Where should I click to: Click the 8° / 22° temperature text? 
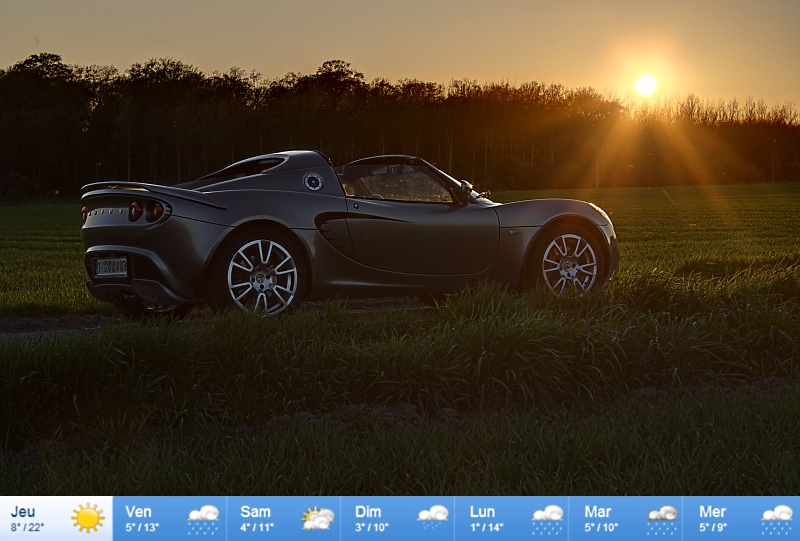coord(28,527)
